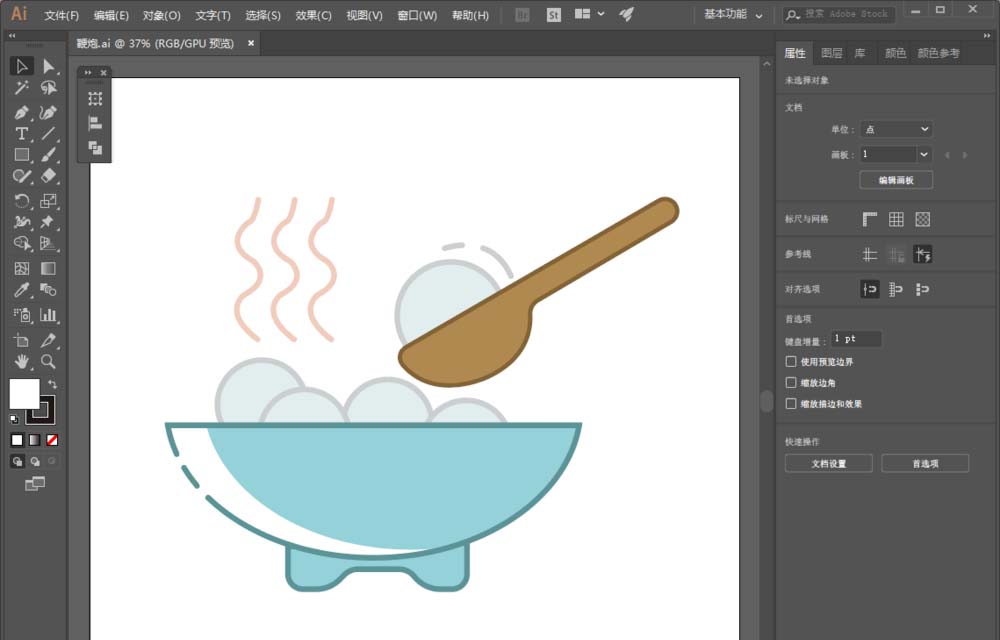Viewport: 1000px width, 640px height.
Task: Tick the 缩放边角 checkbox
Action: pyautogui.click(x=791, y=382)
